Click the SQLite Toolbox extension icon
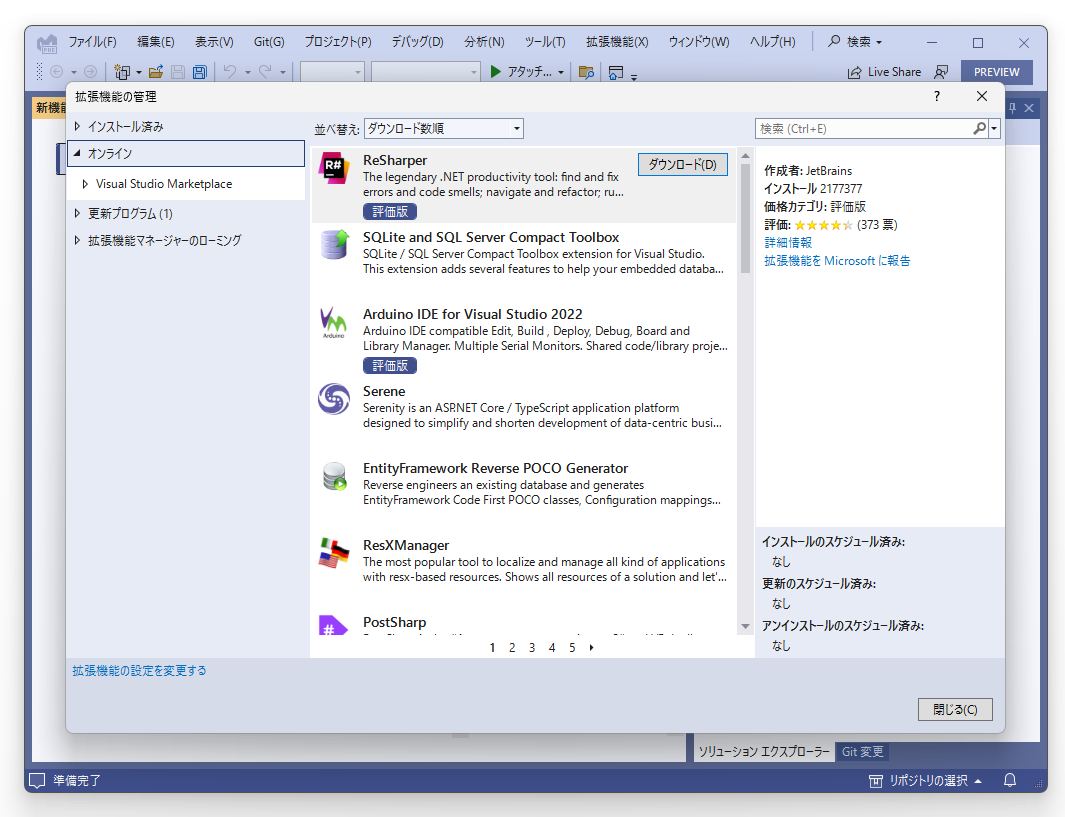This screenshot has height=817, width=1065. (x=334, y=244)
